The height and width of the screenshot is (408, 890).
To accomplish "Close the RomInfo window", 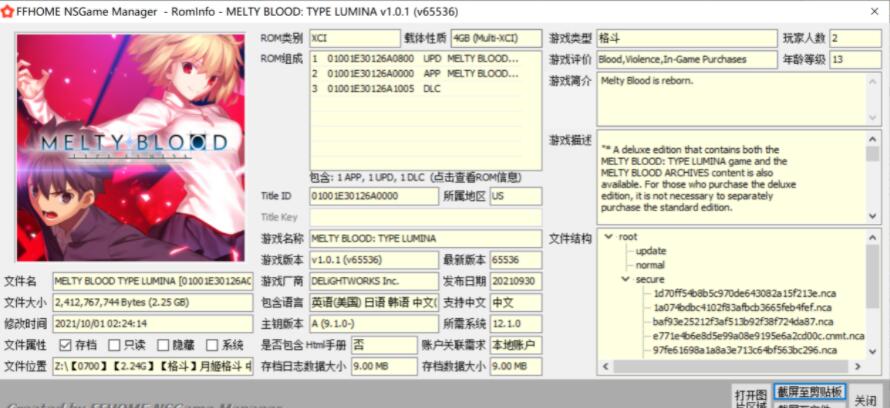I will 875,11.
